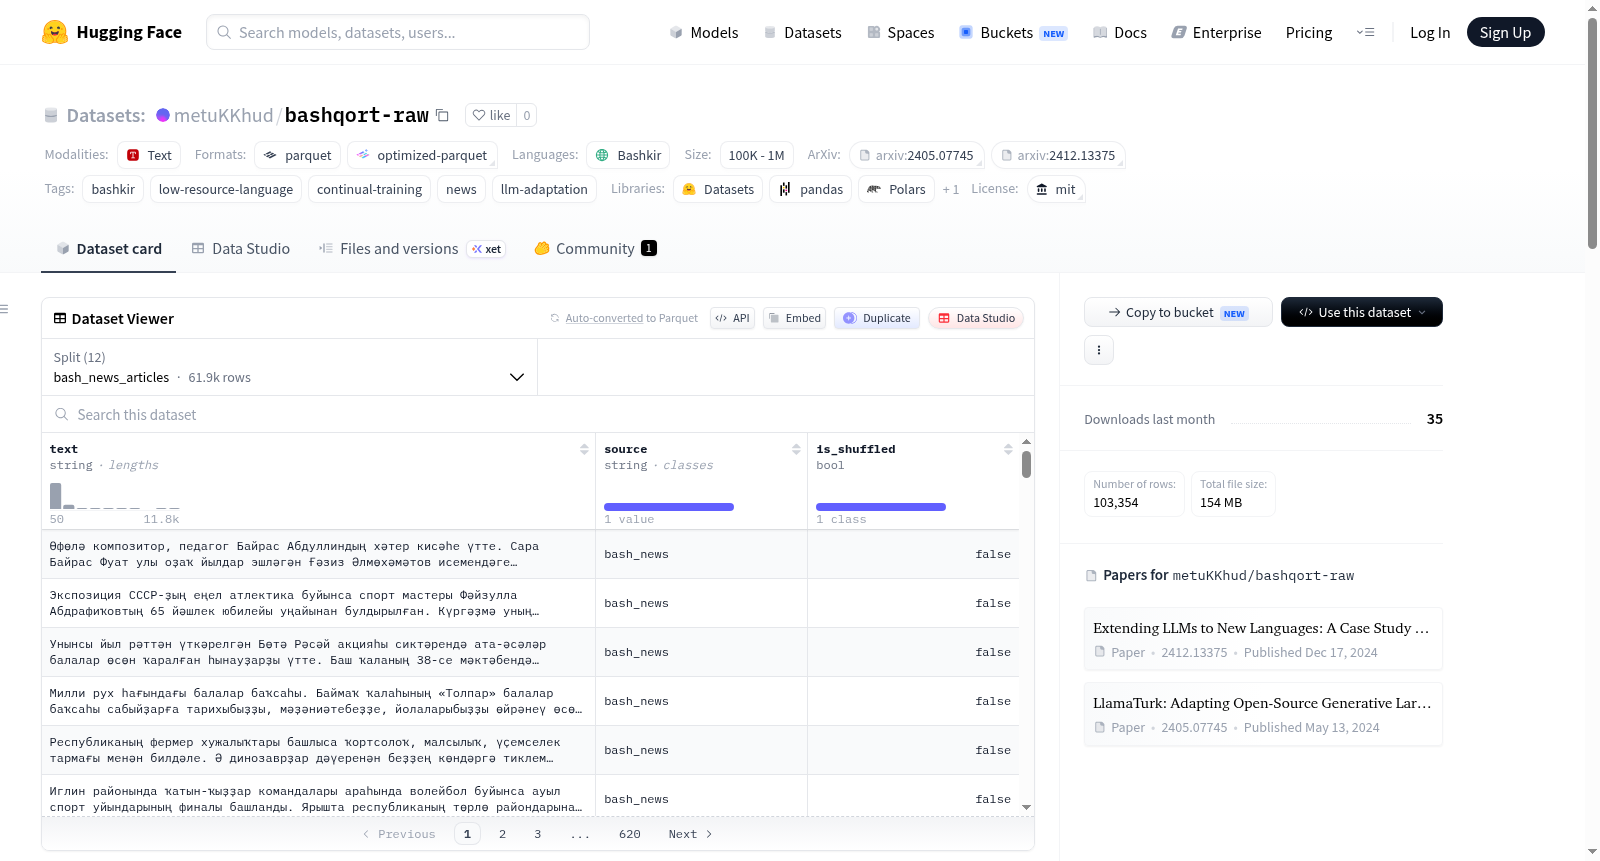This screenshot has height=861, width=1600.
Task: Click the Embed button
Action: pos(794,318)
